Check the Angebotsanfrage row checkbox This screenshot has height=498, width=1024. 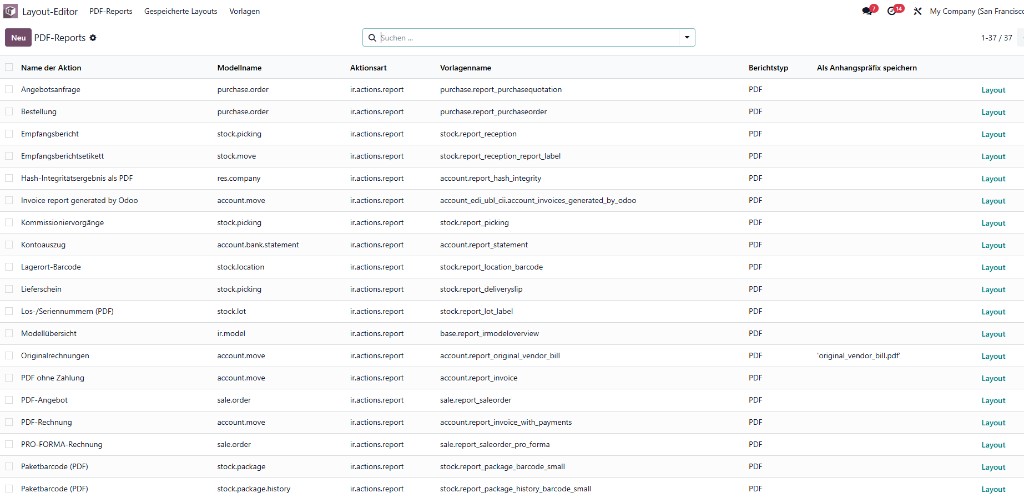click(9, 89)
